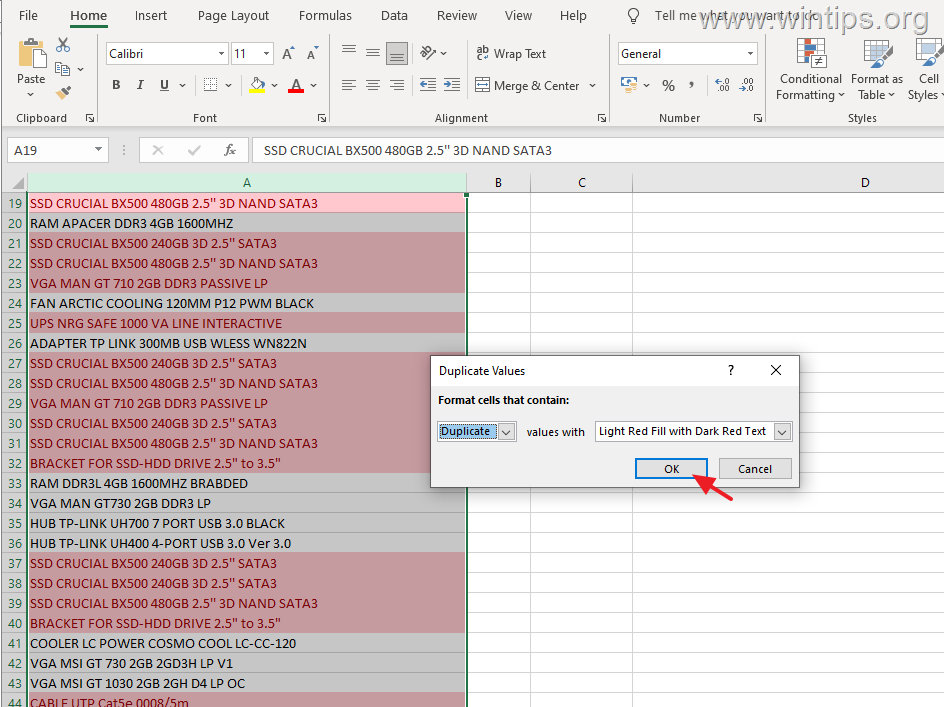
Task: Select column D header
Action: [x=865, y=182]
